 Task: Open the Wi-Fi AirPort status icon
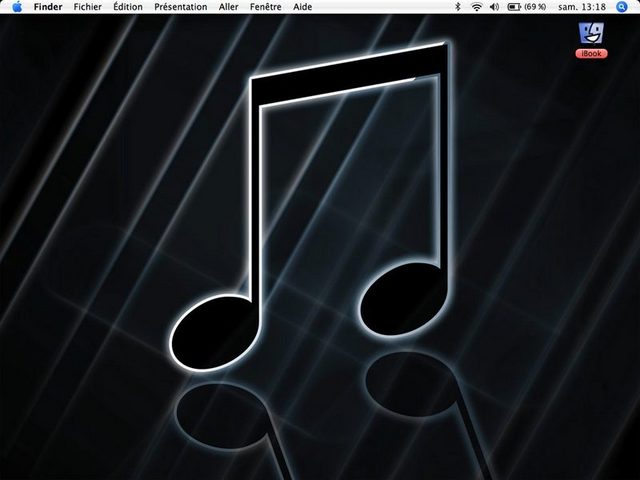(476, 7)
